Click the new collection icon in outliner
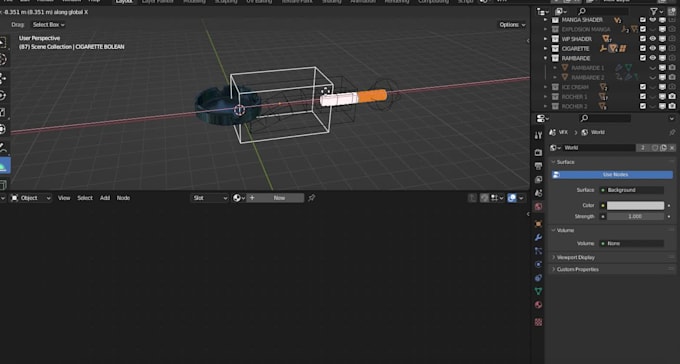Screen dimensions: 680x364 click(672, 11)
